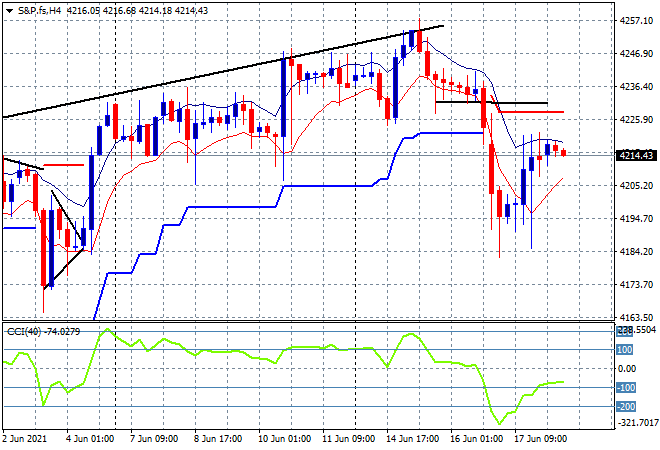
Task: Click the CCI 0.00 level label
Action: tap(627, 369)
